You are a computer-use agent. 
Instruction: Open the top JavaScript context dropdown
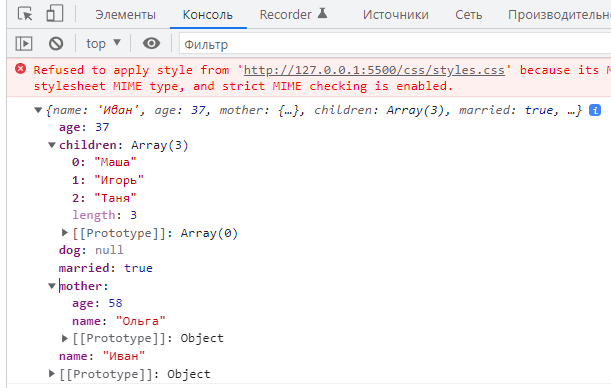[103, 43]
